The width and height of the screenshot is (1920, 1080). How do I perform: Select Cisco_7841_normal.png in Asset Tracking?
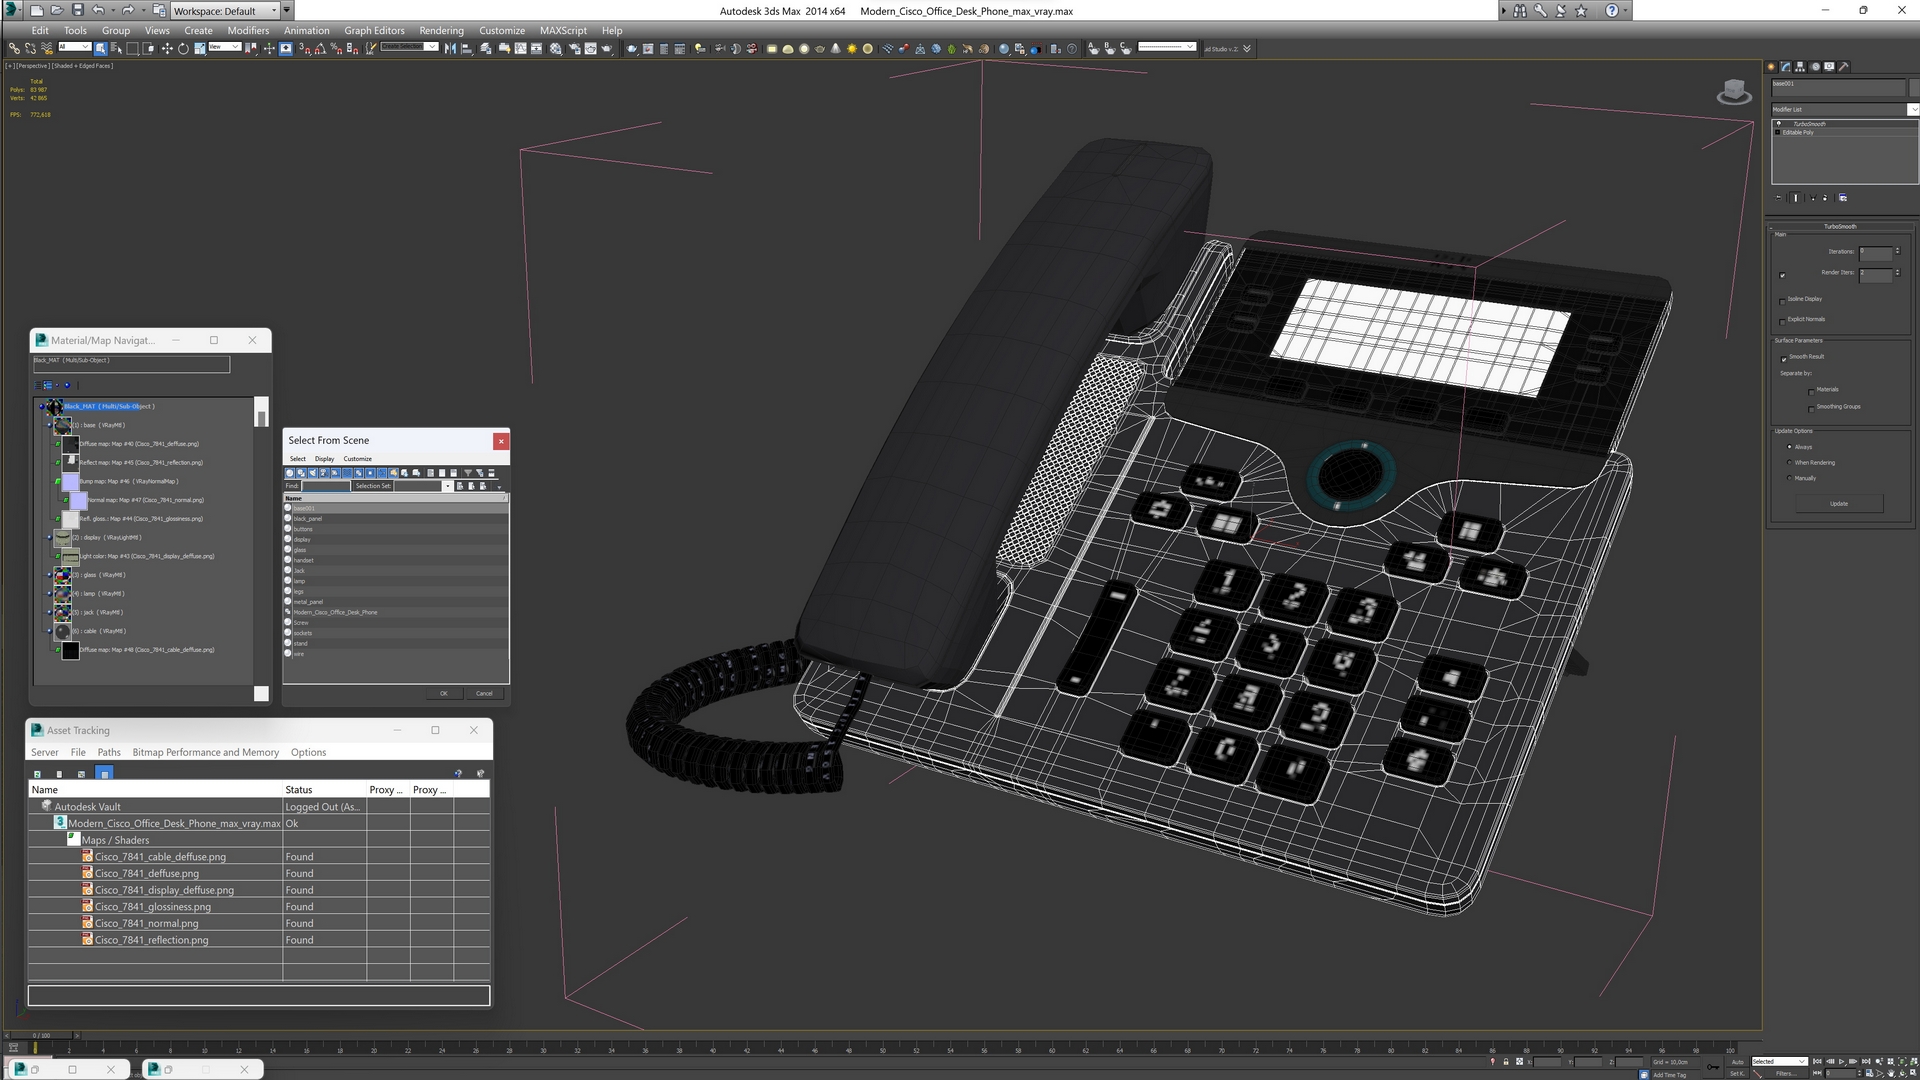(x=146, y=923)
